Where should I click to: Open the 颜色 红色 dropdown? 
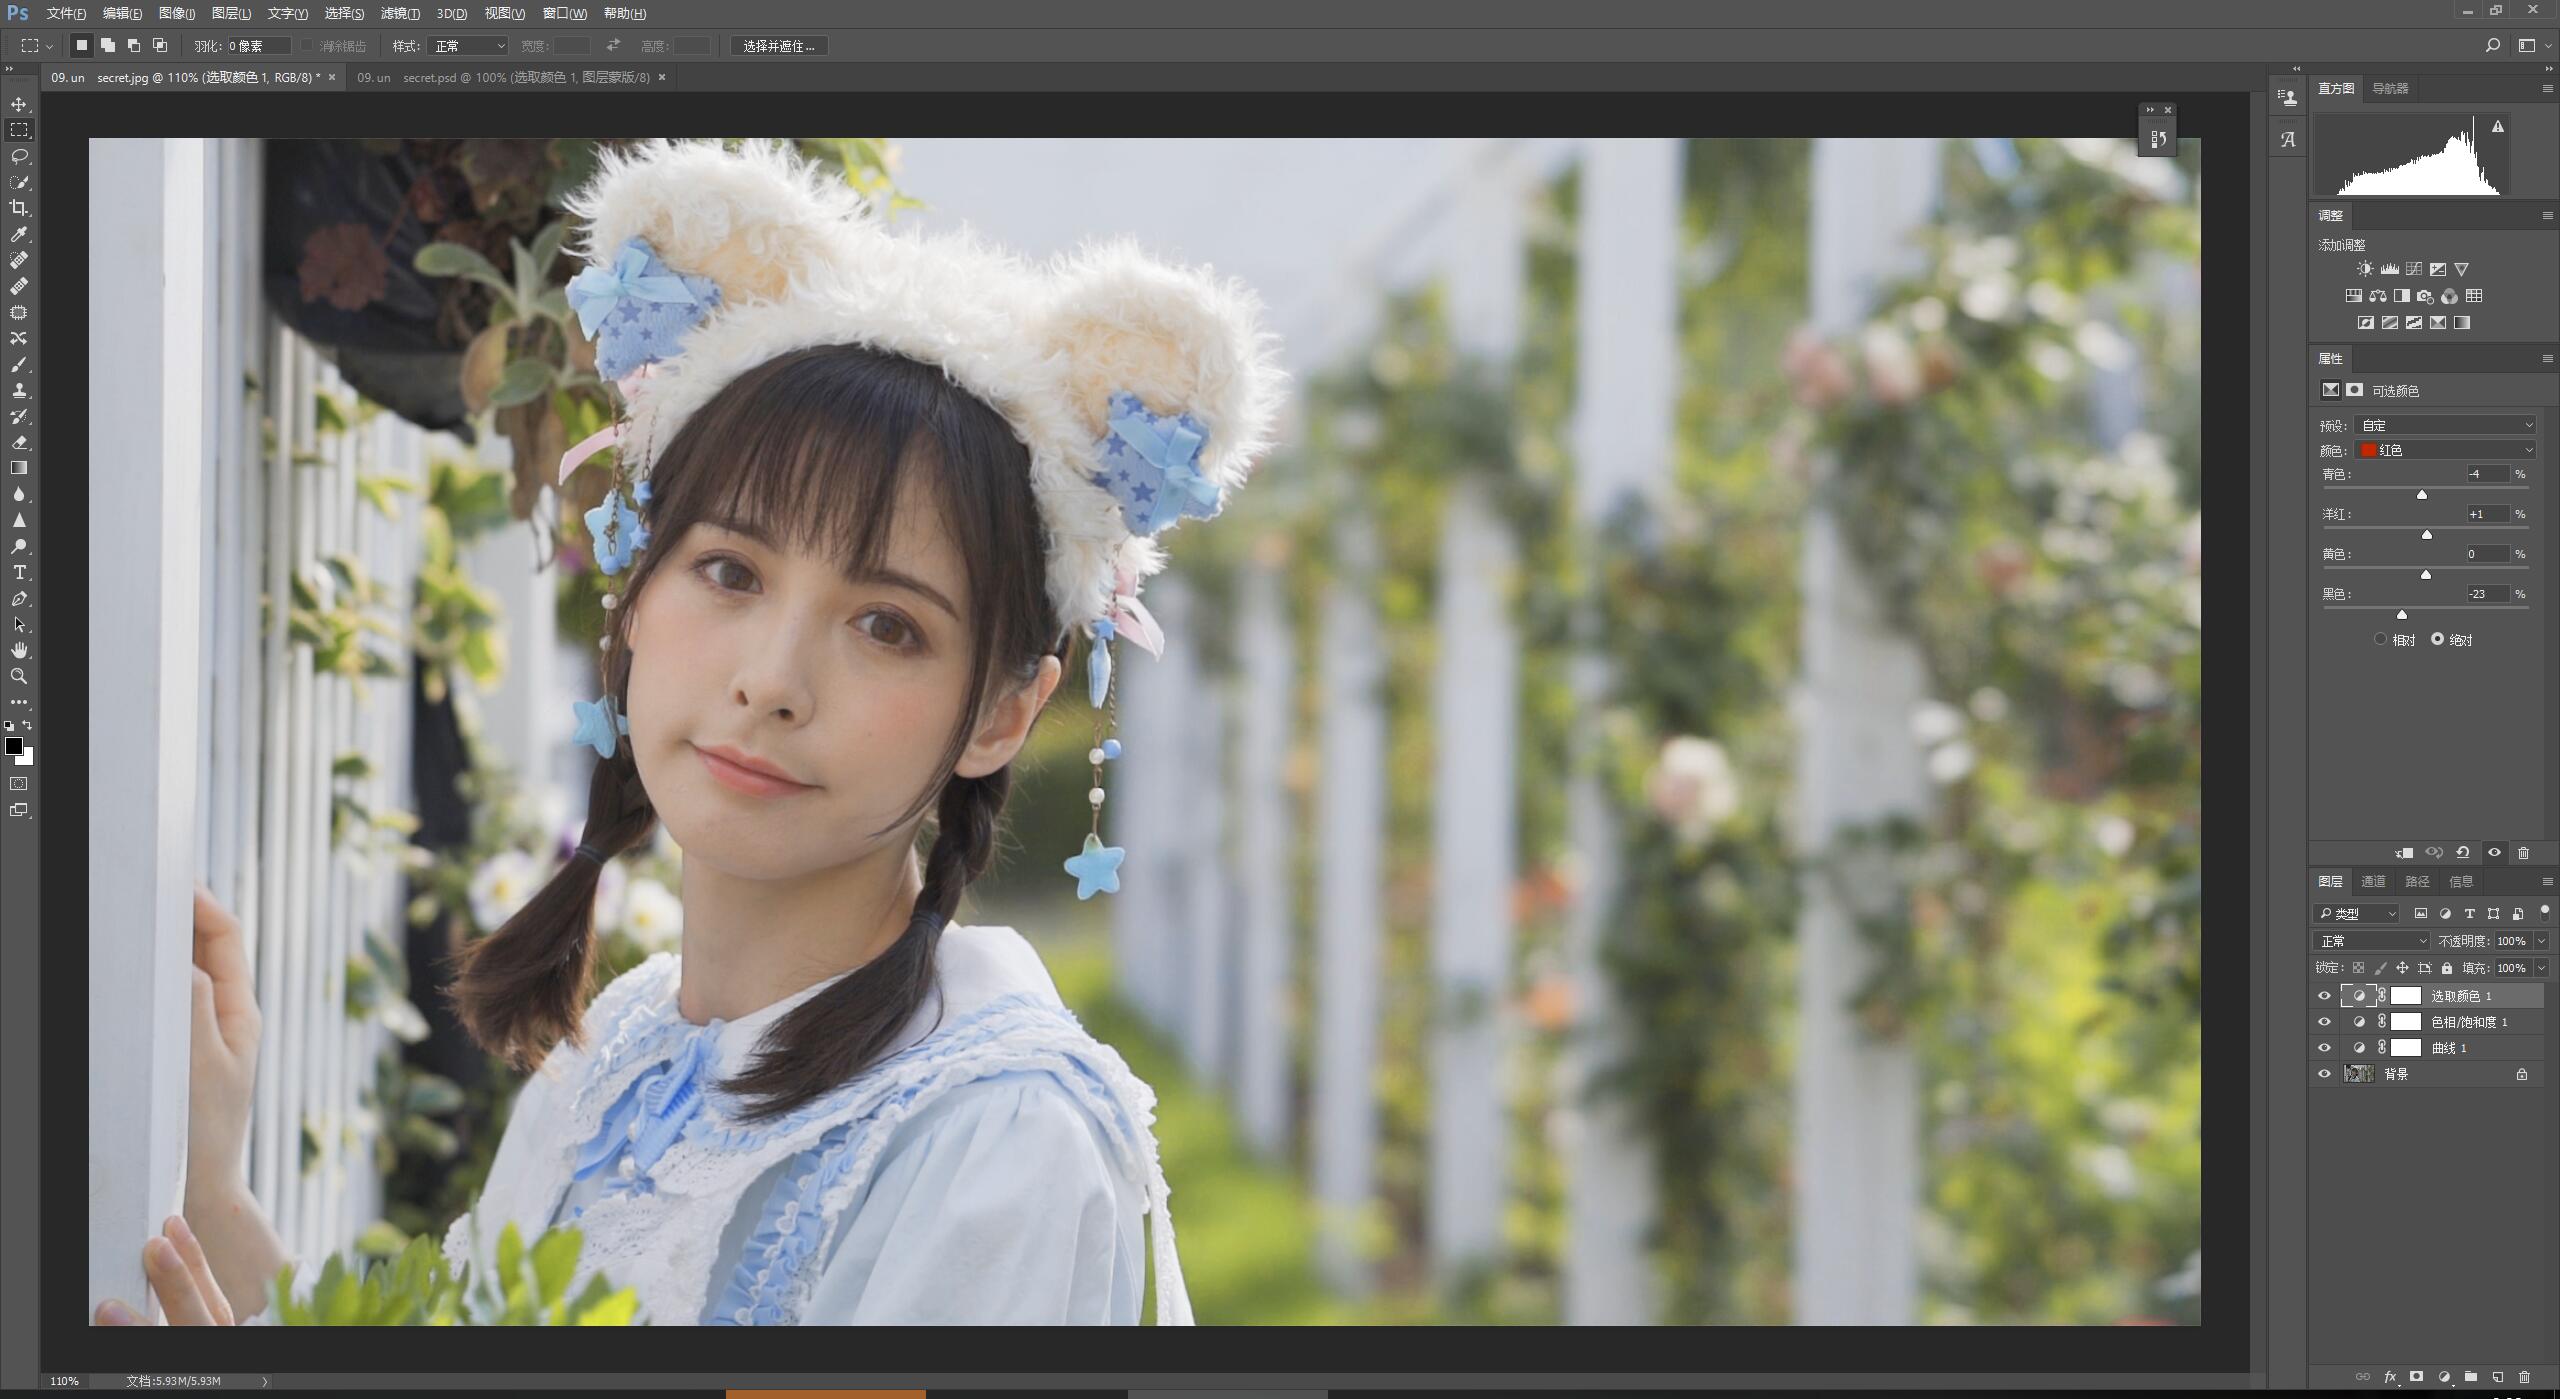point(2445,450)
